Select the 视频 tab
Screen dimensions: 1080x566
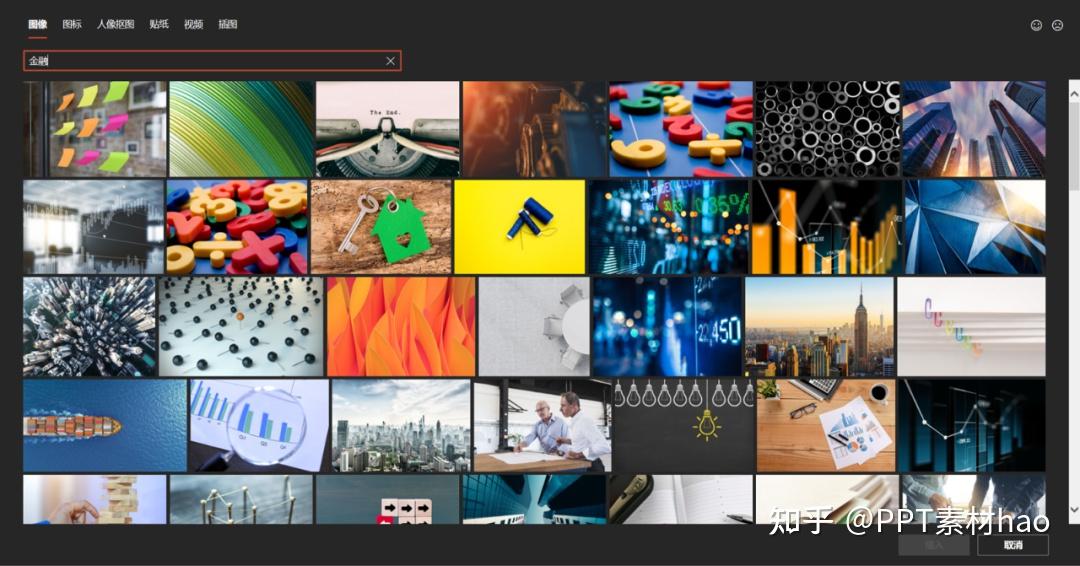click(x=194, y=24)
